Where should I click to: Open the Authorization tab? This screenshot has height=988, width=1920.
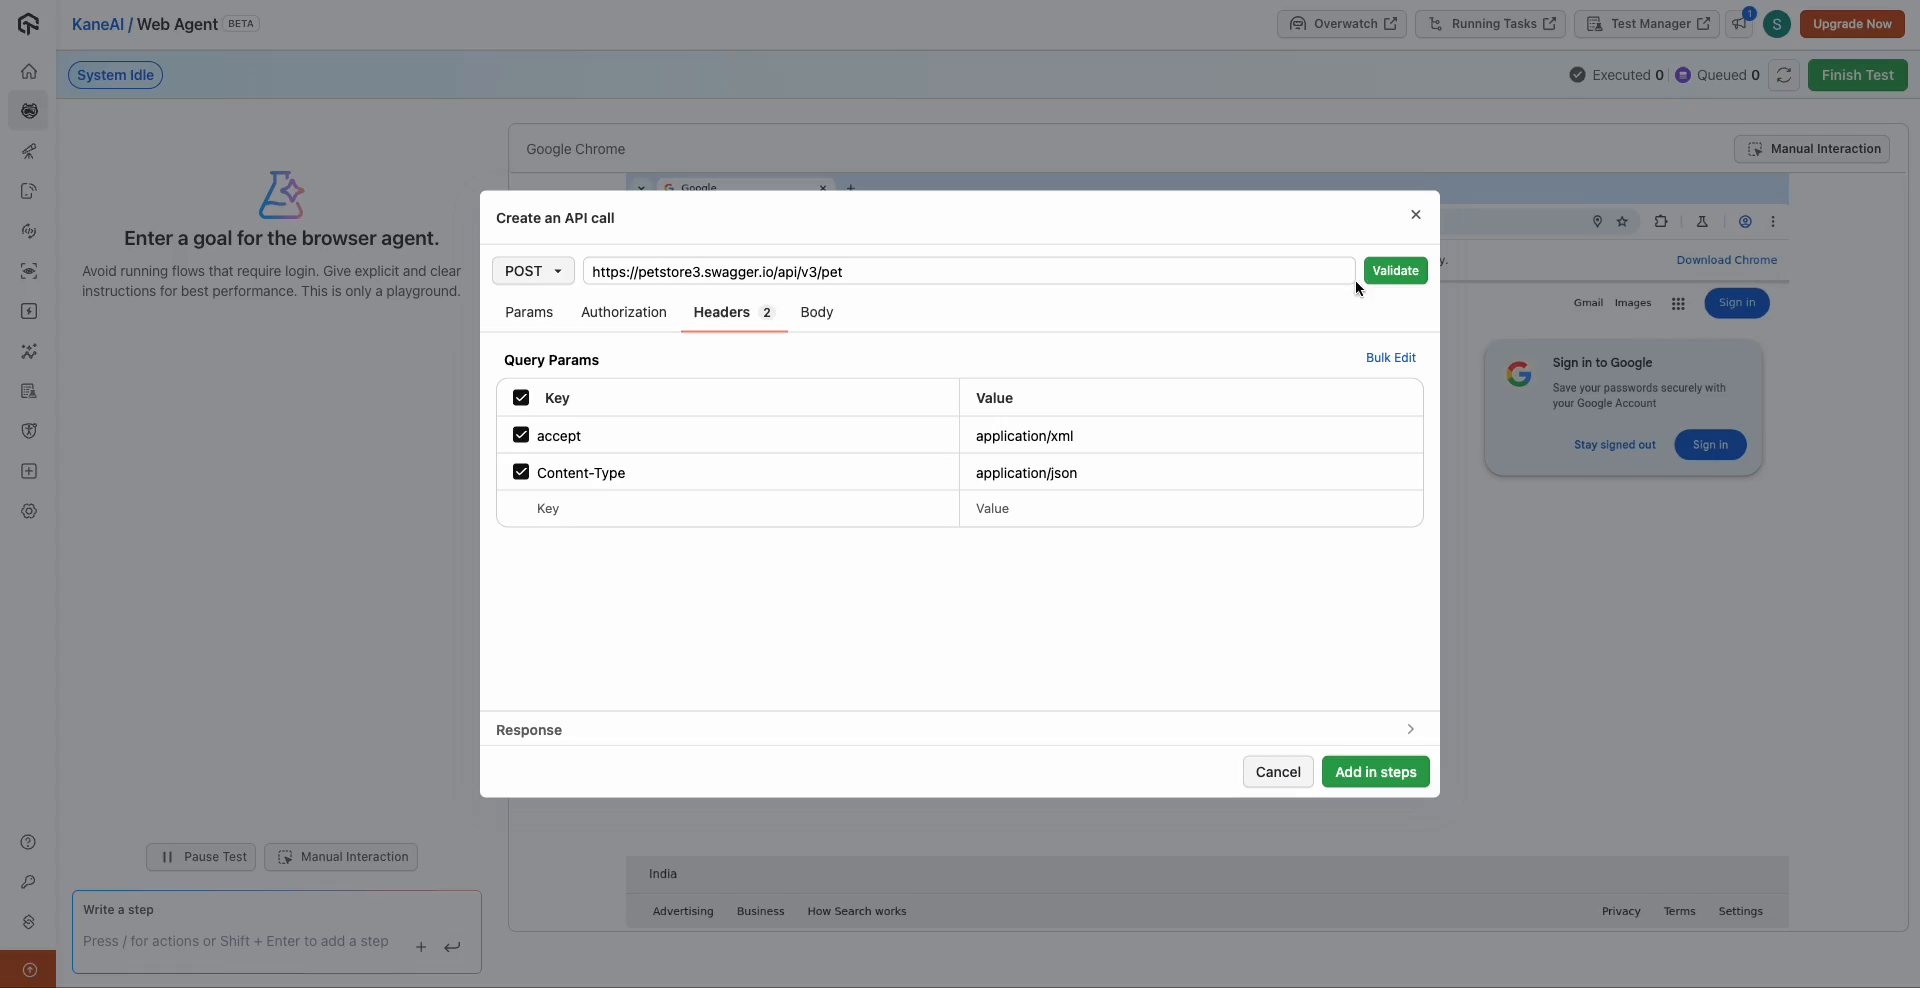tap(623, 312)
